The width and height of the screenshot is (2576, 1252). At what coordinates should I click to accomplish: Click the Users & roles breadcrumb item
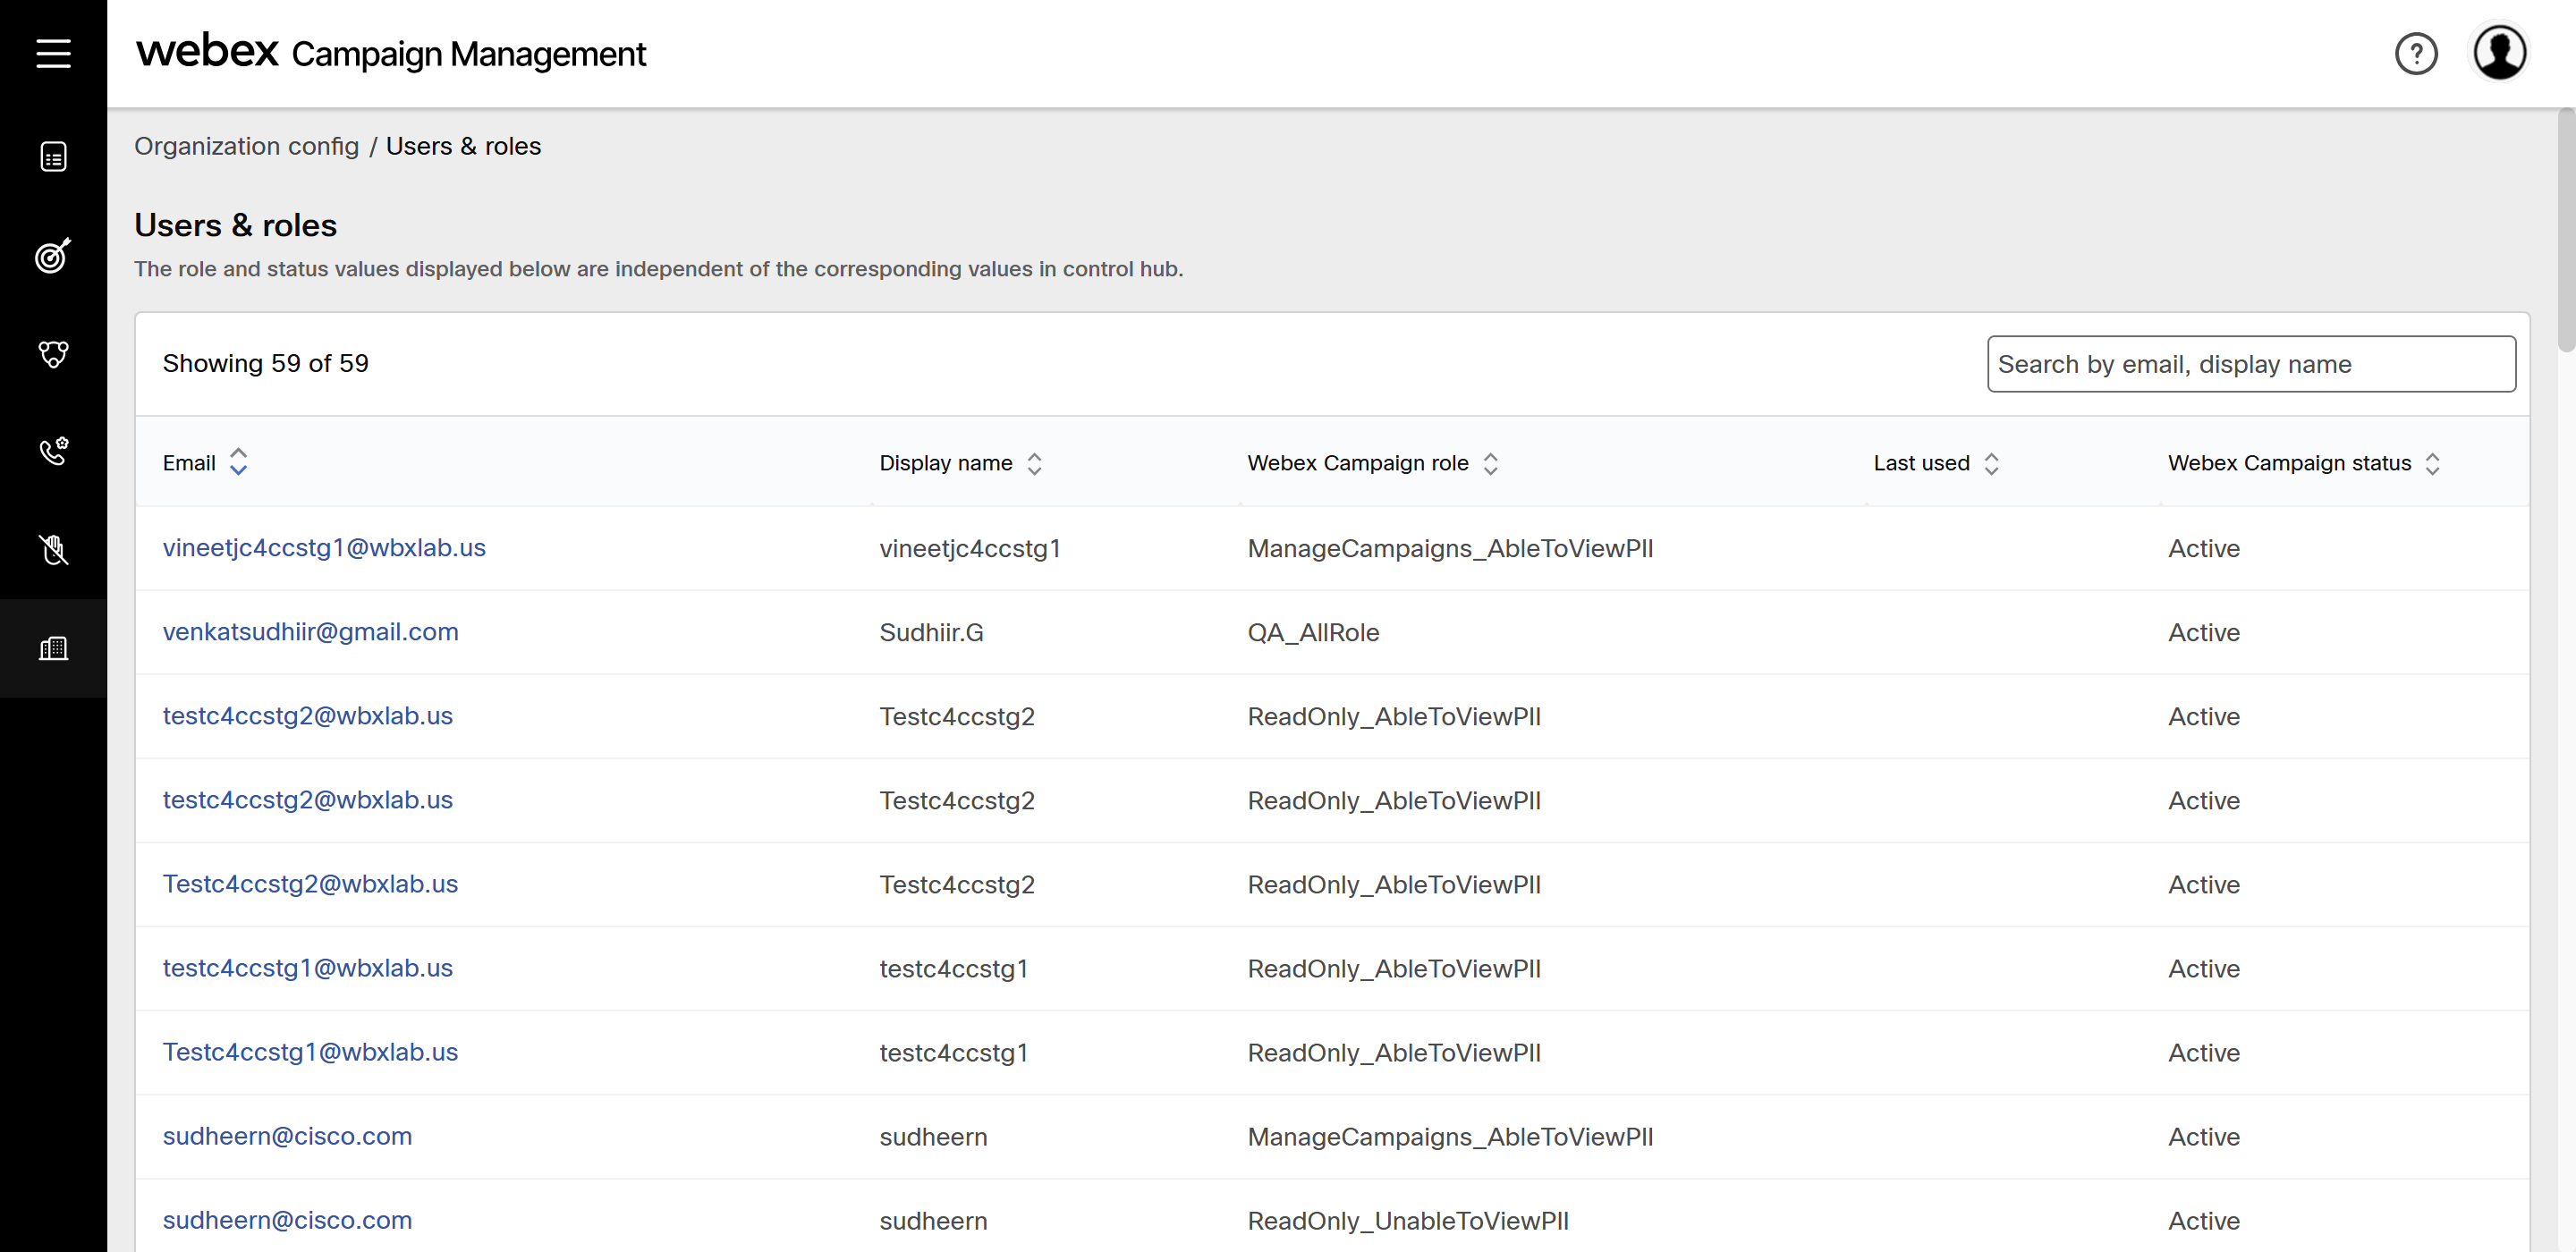click(463, 146)
